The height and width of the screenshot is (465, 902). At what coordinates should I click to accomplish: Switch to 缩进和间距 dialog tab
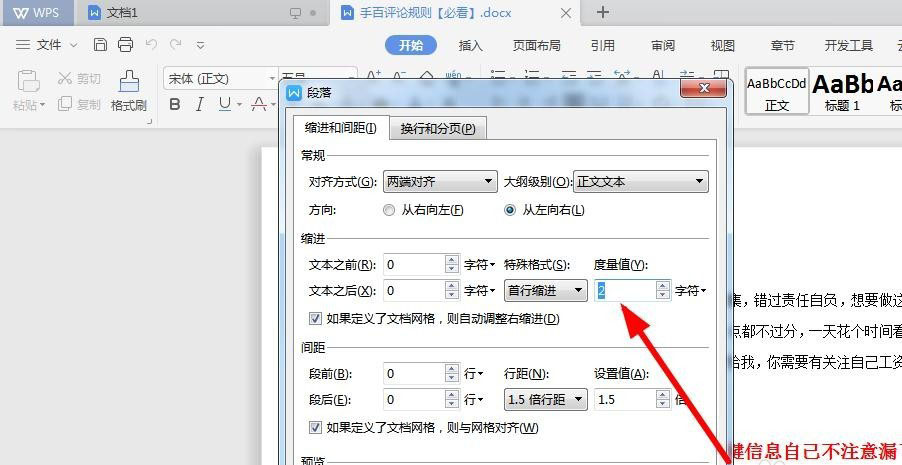coord(341,128)
